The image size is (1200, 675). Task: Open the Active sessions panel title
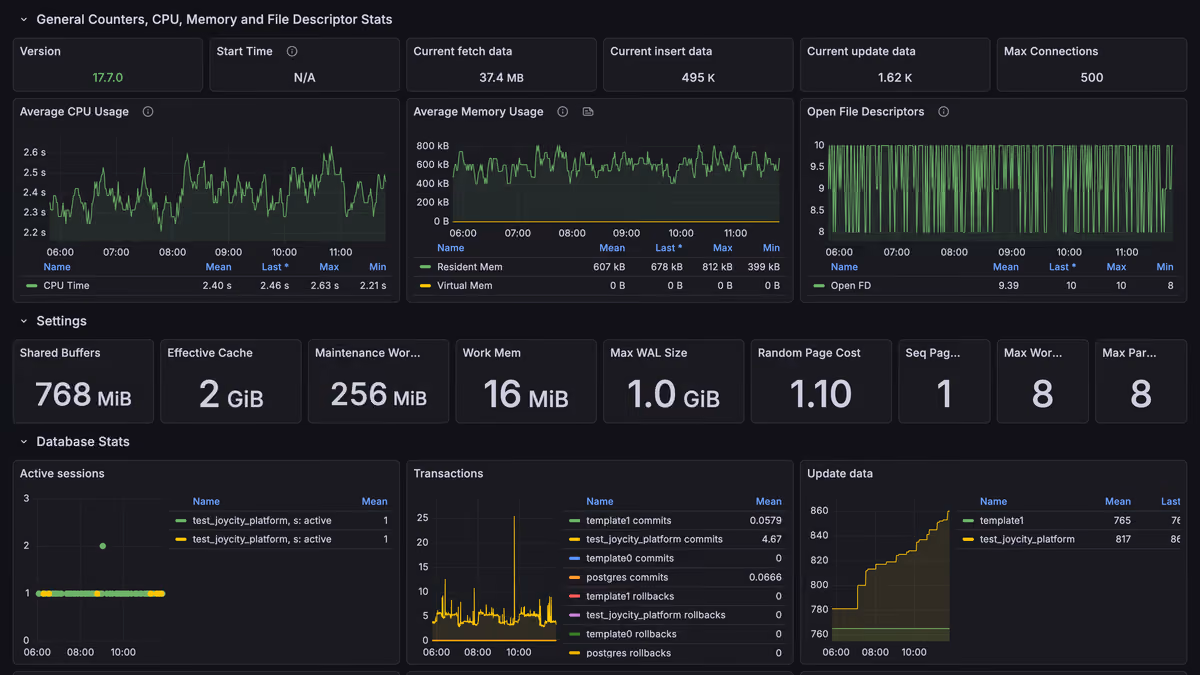pyautogui.click(x=62, y=474)
